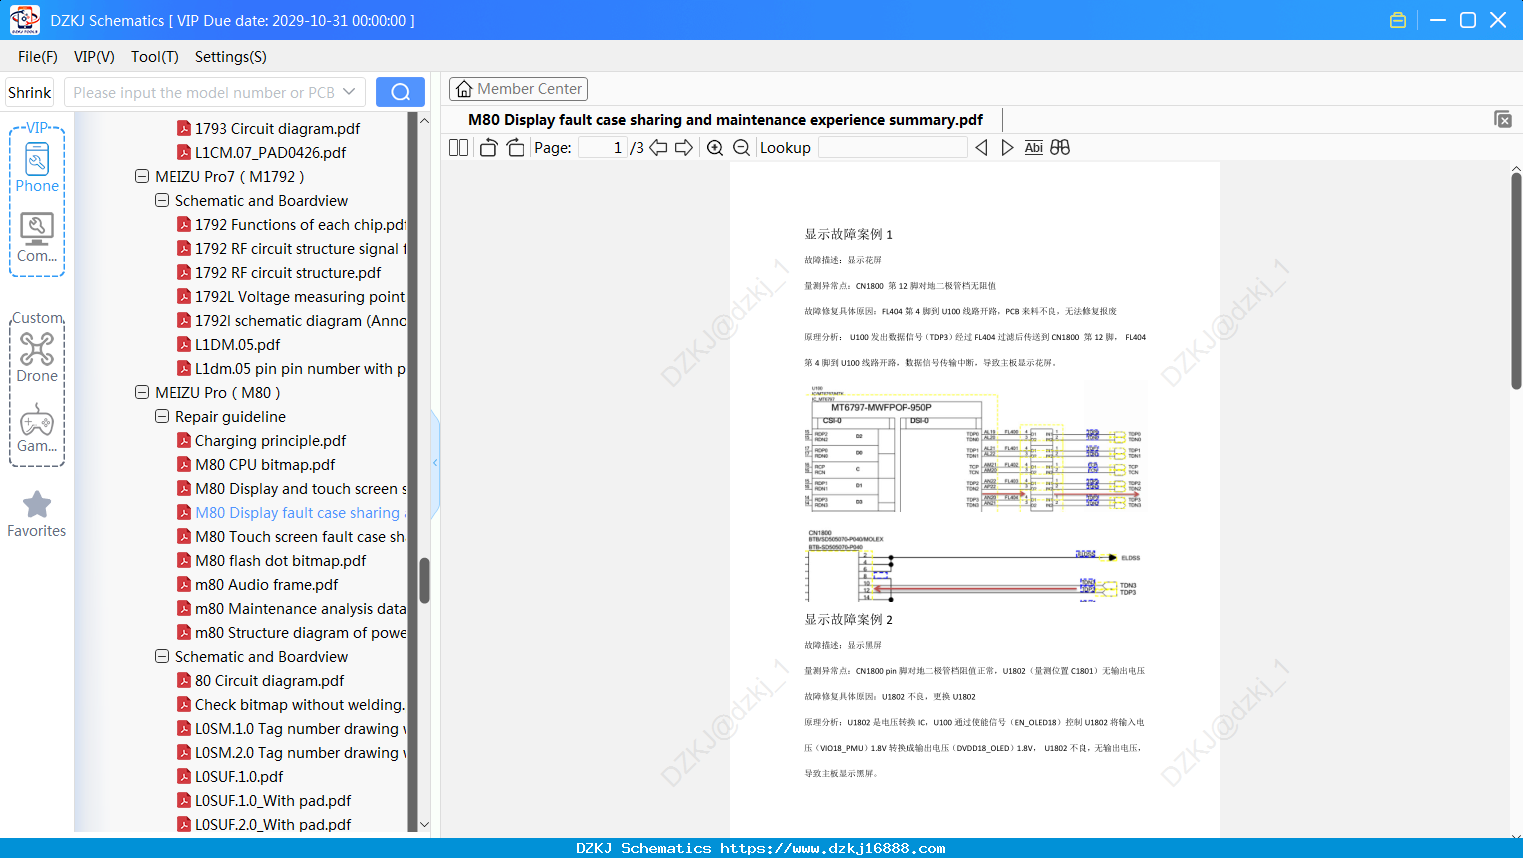Zoom in on the PDF
Image resolution: width=1523 pixels, height=858 pixels.
pos(715,148)
